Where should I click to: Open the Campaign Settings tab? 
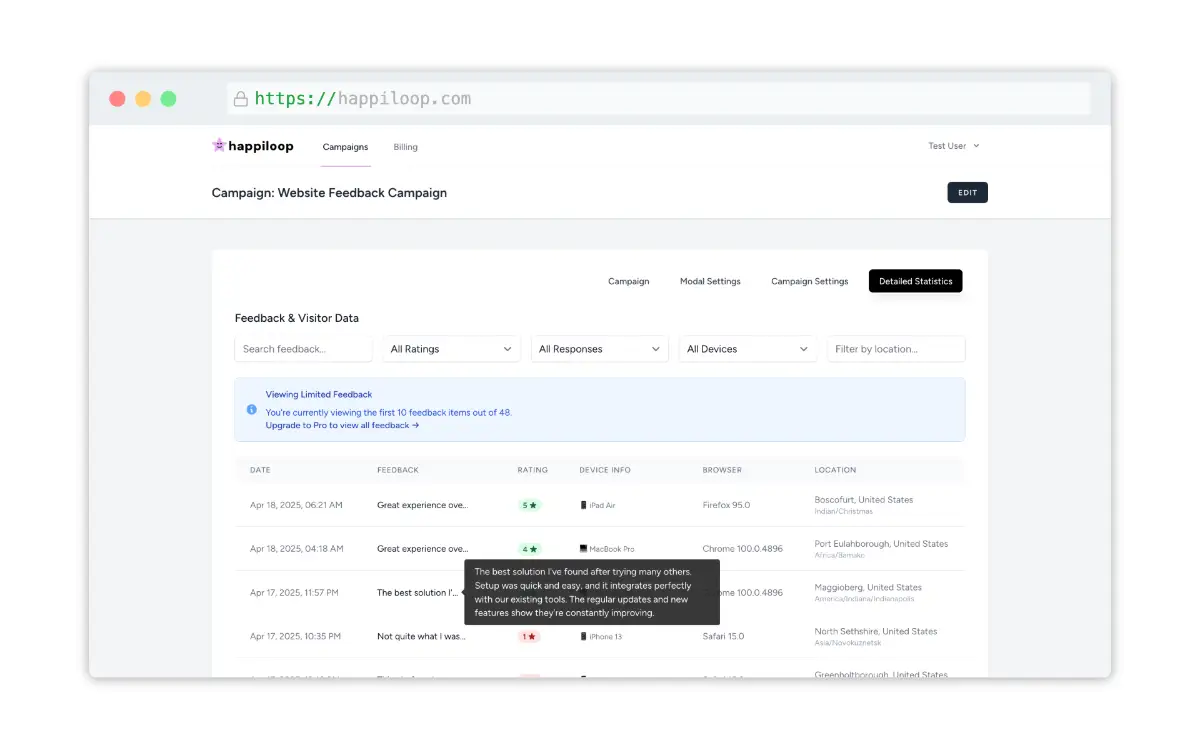pyautogui.click(x=809, y=282)
